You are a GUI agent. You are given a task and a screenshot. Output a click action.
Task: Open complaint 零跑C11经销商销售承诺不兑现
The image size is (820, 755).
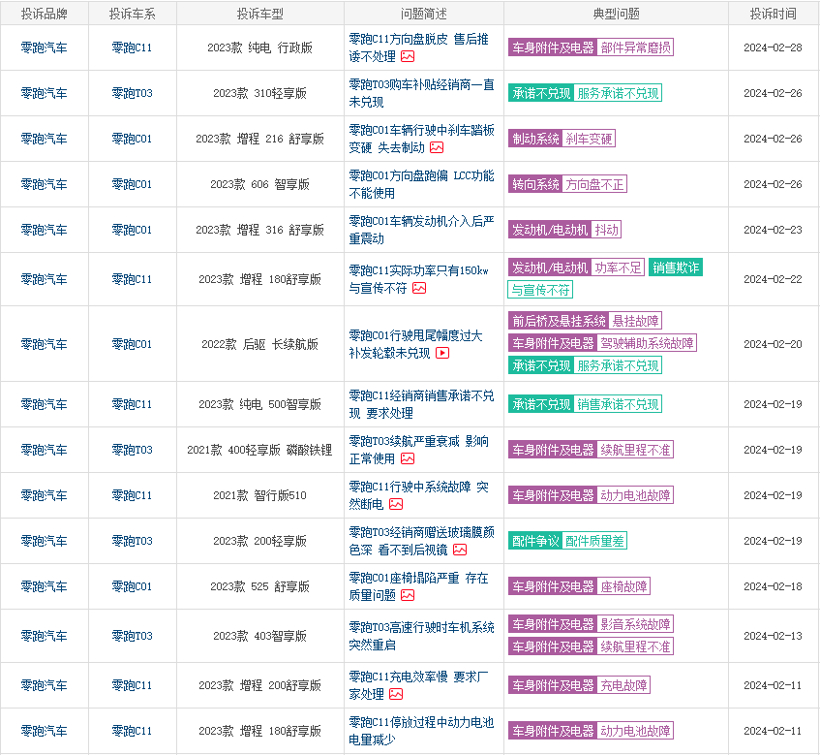(x=422, y=404)
